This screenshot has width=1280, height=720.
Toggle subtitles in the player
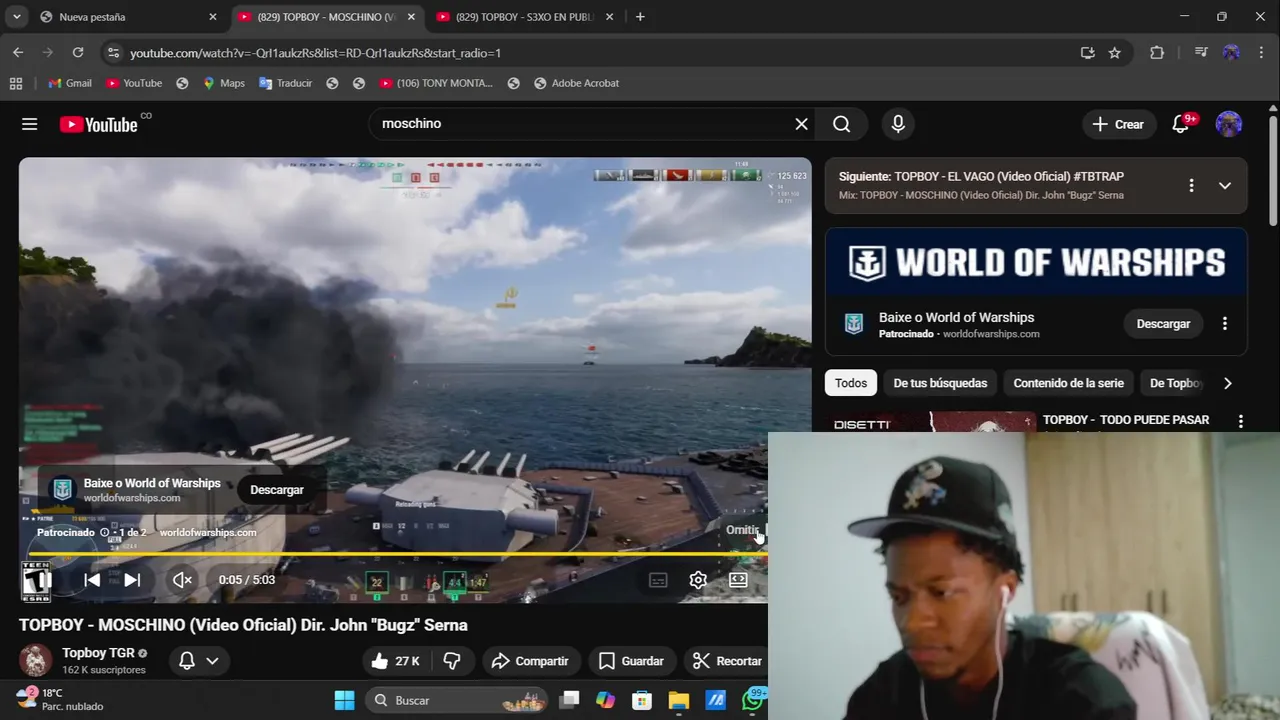pos(658,580)
